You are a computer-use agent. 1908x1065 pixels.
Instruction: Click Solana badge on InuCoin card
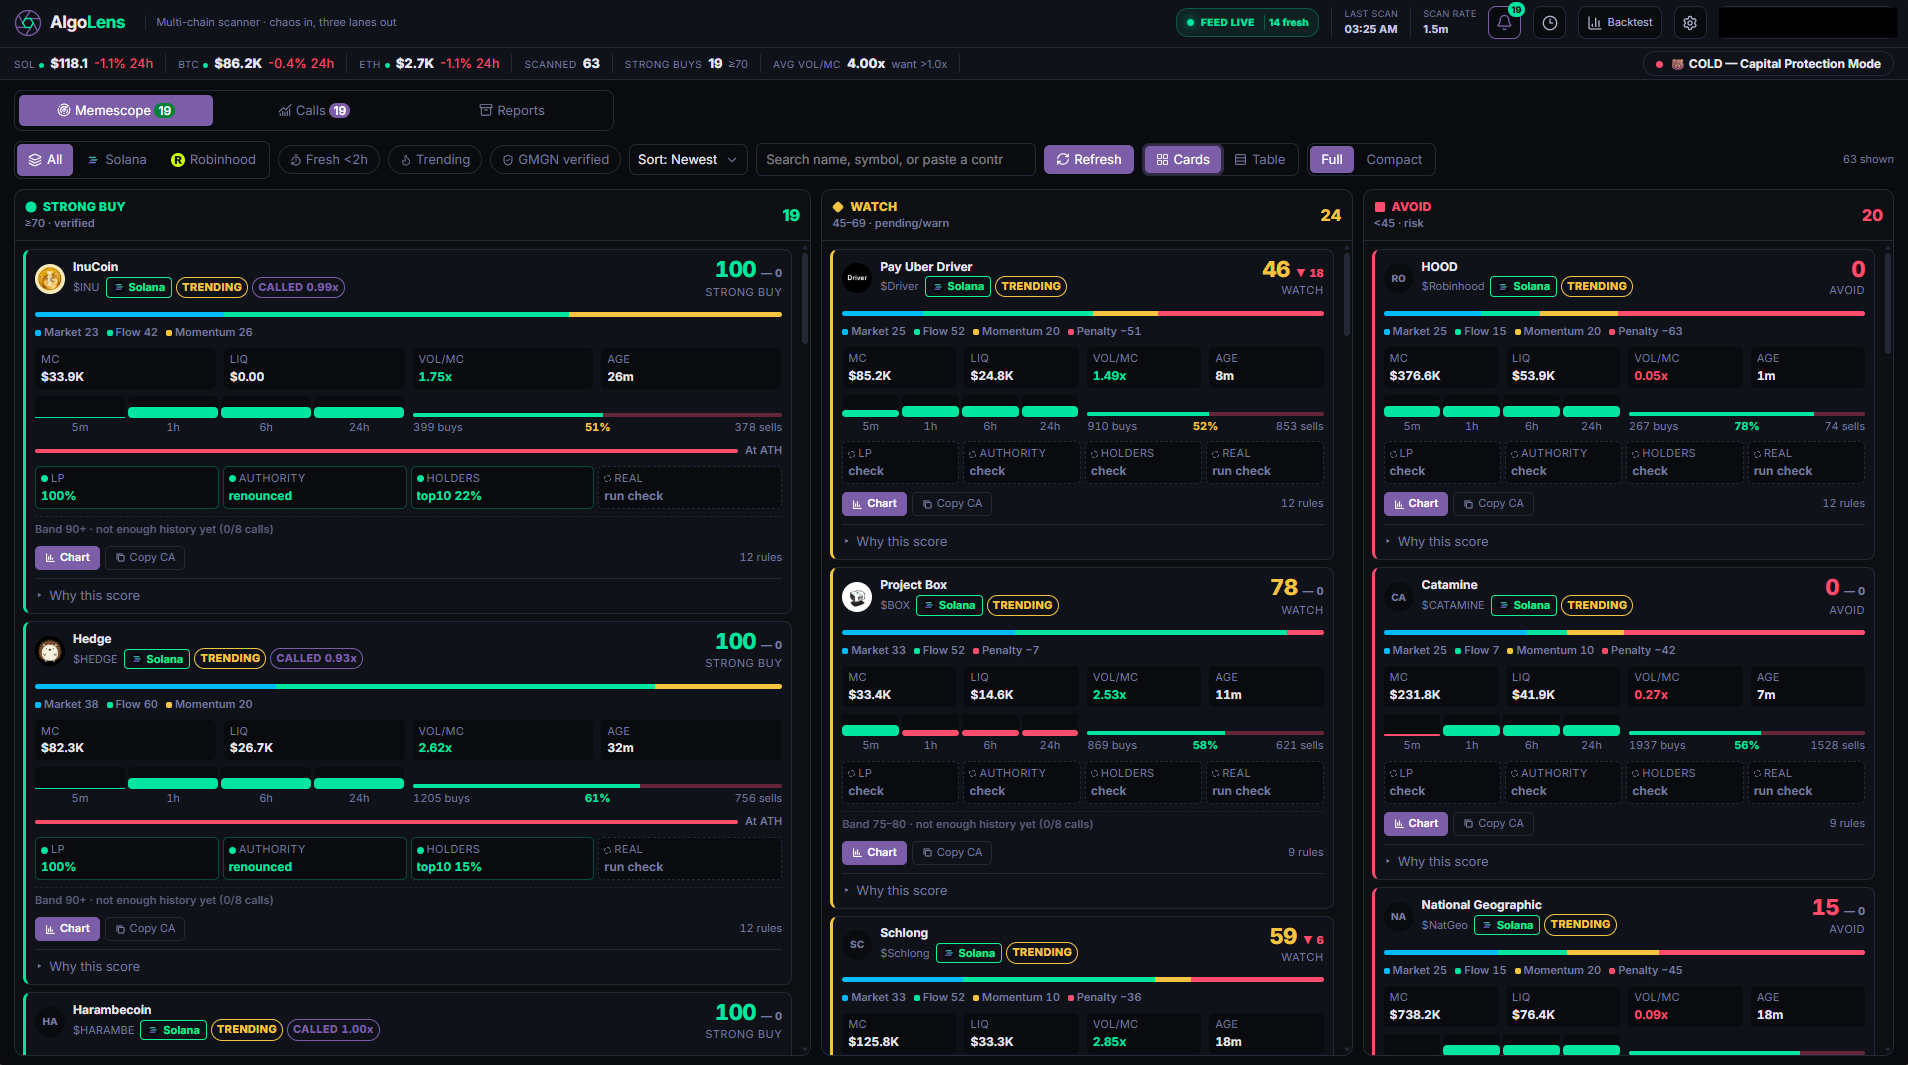(139, 287)
